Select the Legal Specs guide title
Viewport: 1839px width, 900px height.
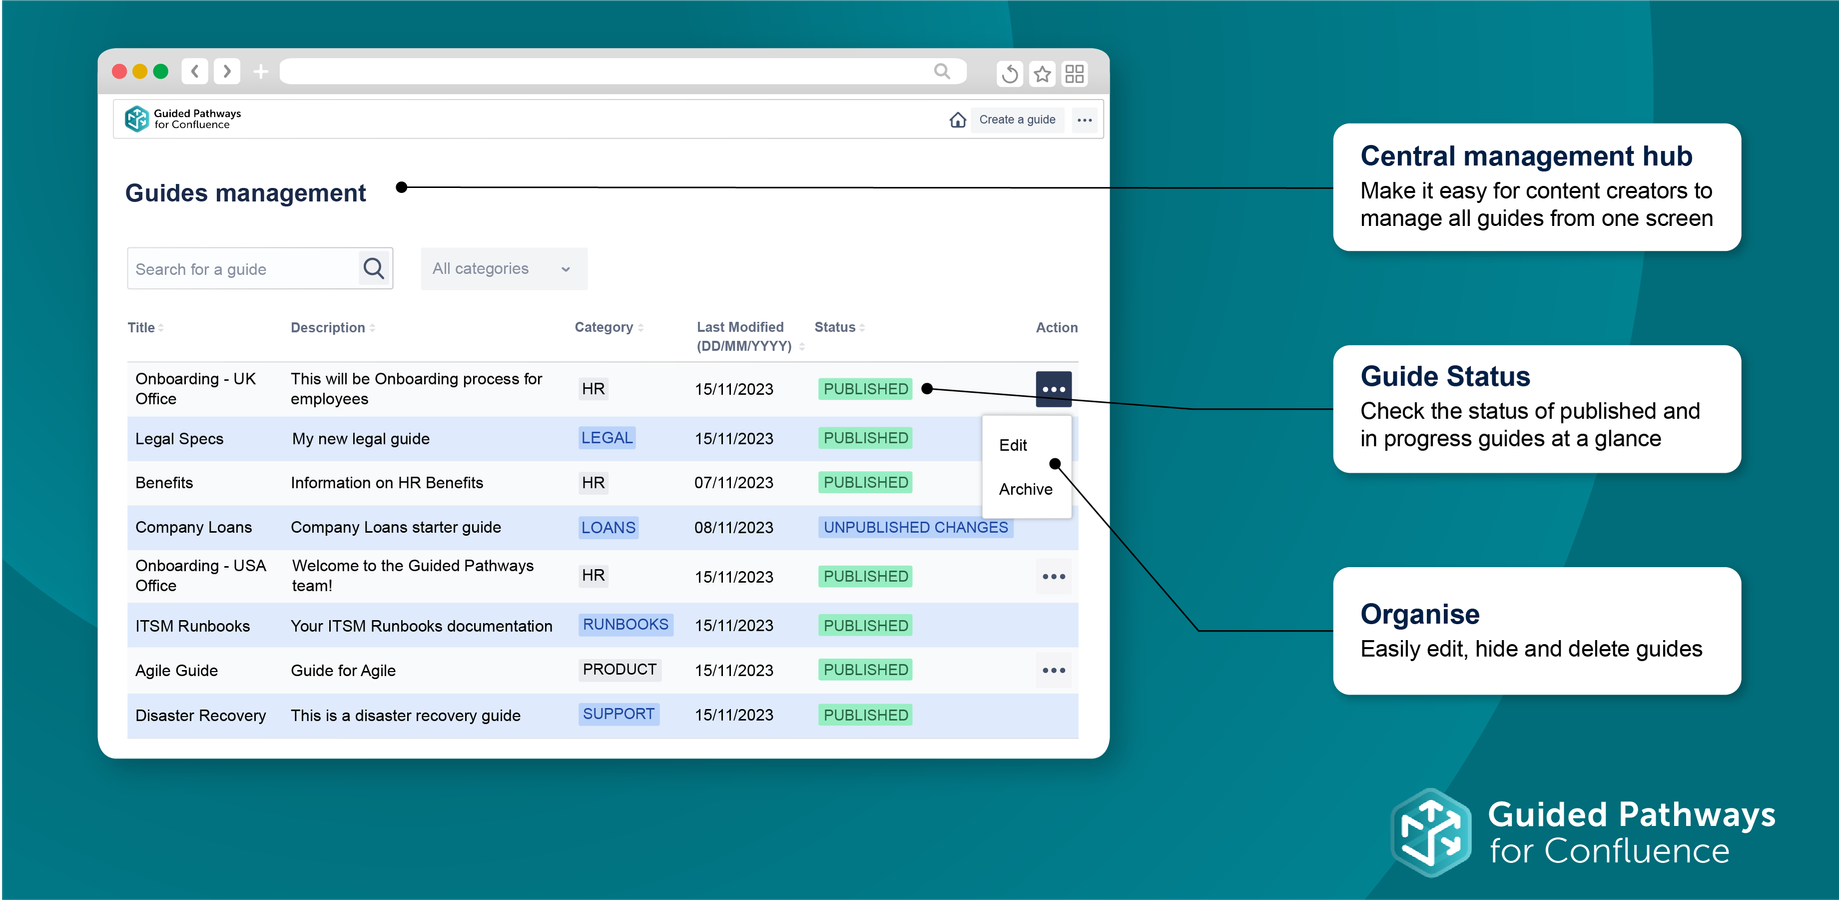pos(179,439)
